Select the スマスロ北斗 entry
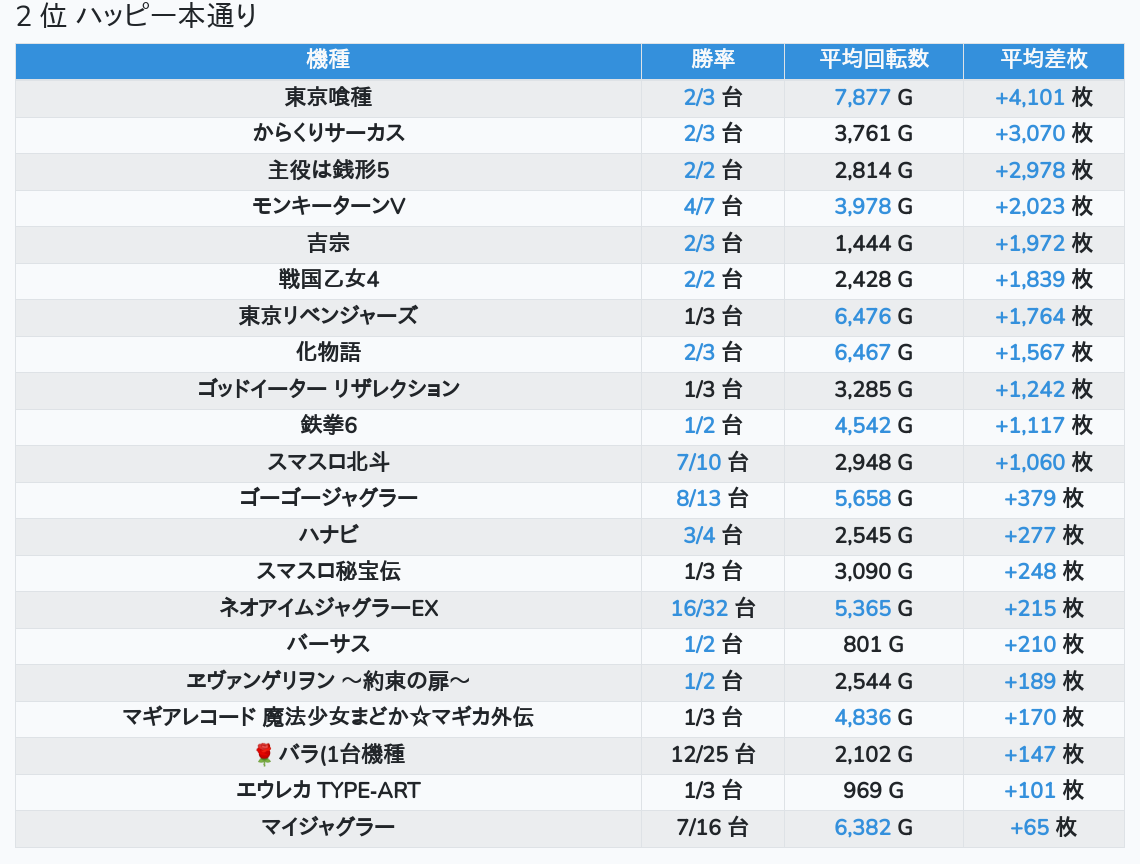The width and height of the screenshot is (1140, 864). [x=328, y=462]
